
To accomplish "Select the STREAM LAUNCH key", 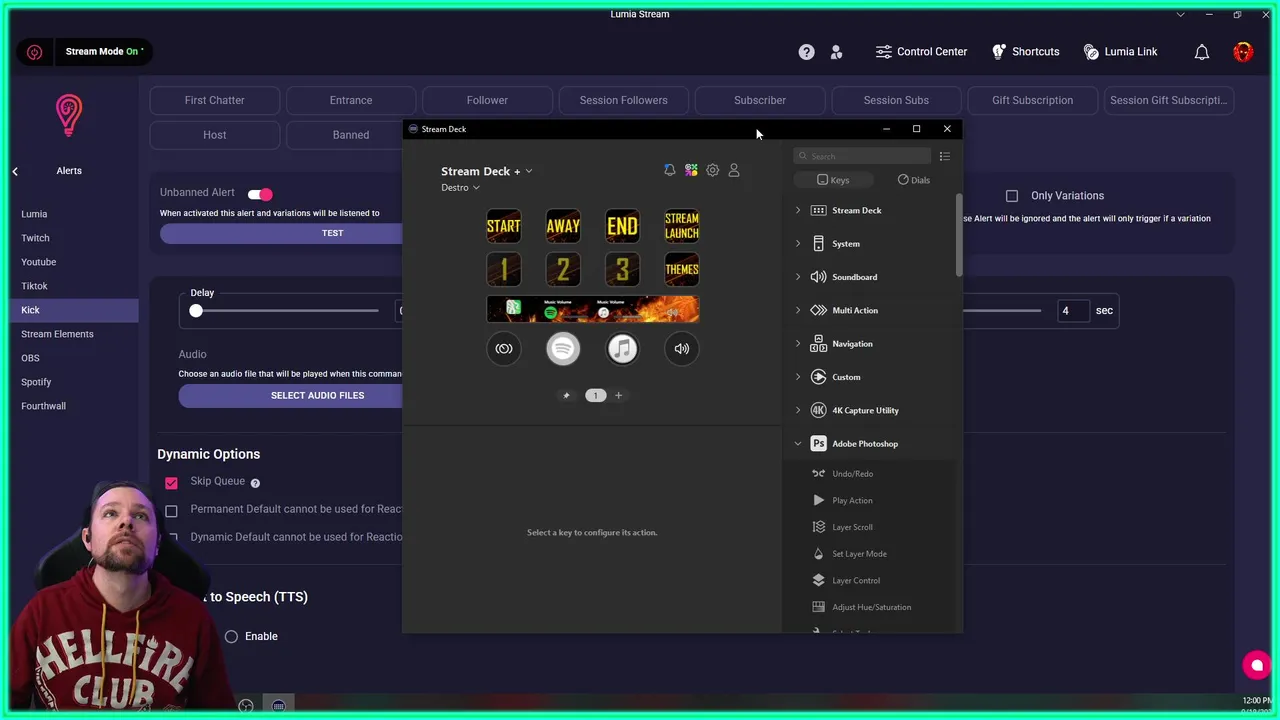I will tap(682, 226).
